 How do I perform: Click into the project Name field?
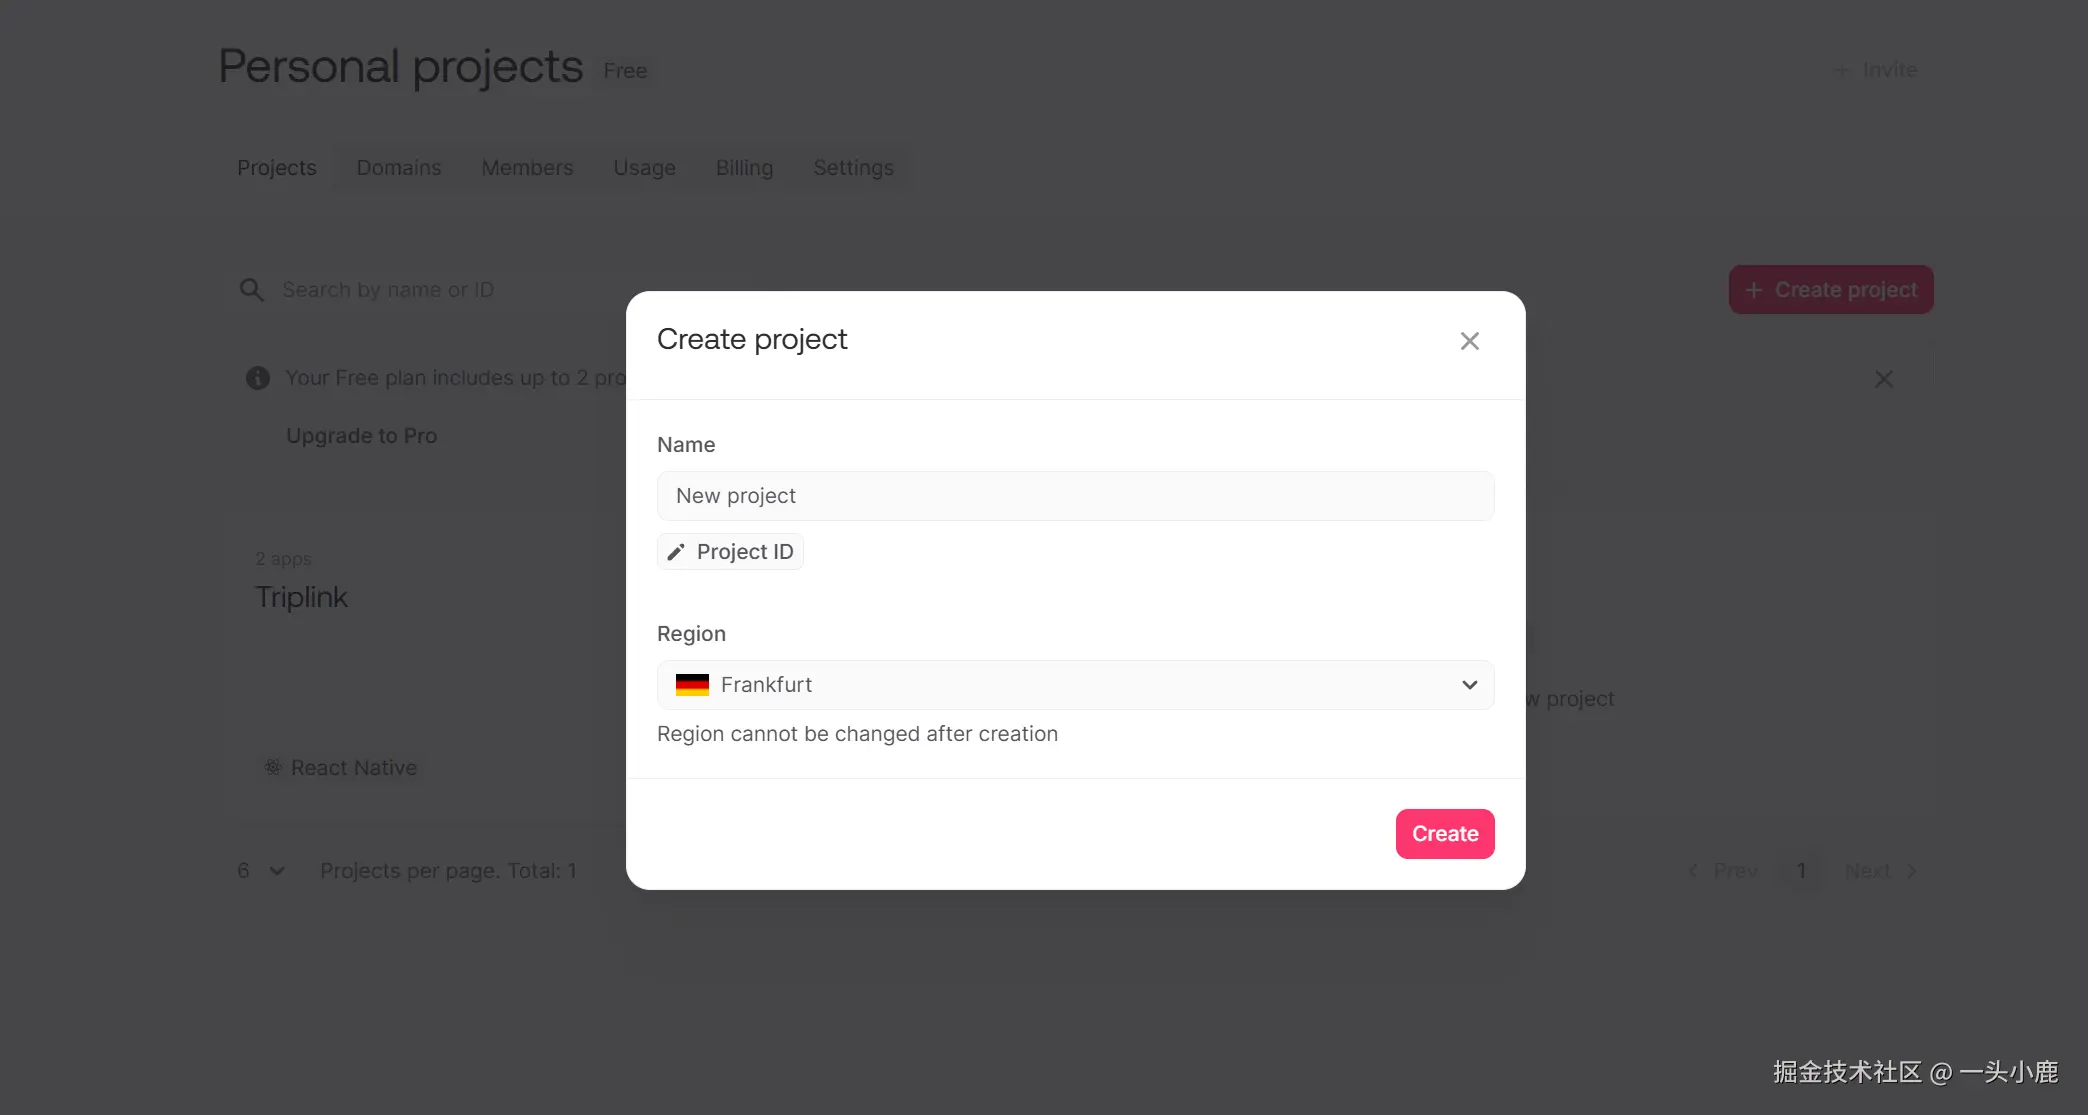(1074, 496)
